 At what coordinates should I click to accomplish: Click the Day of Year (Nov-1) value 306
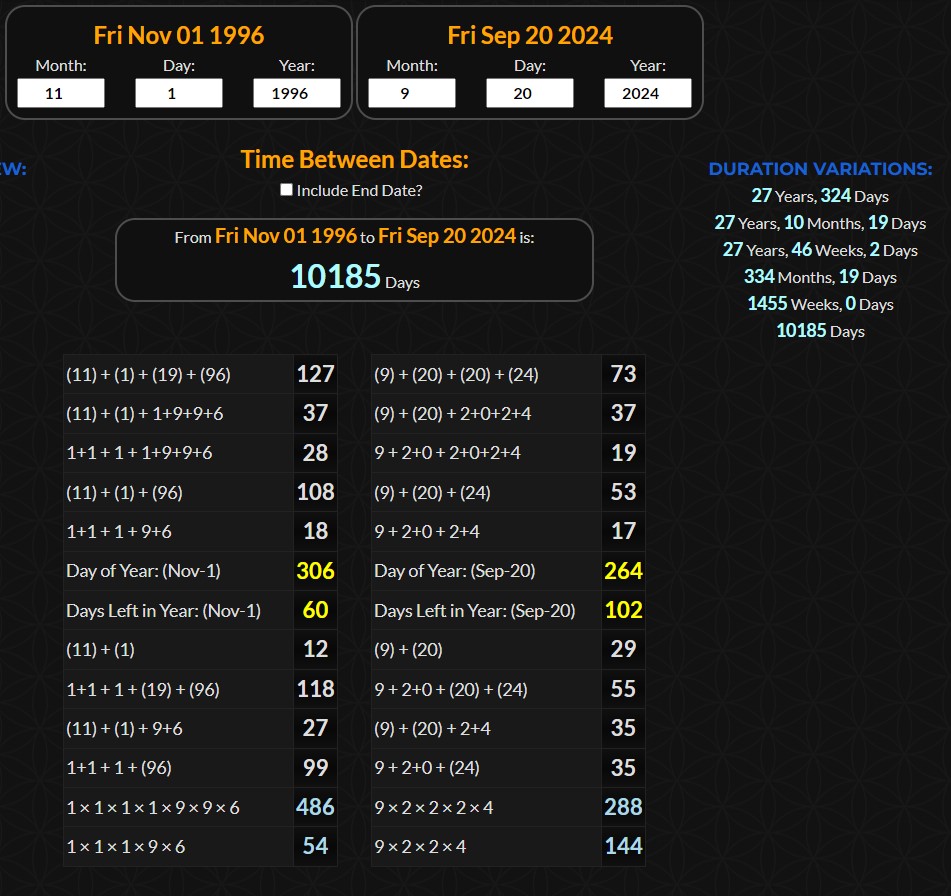pos(315,571)
